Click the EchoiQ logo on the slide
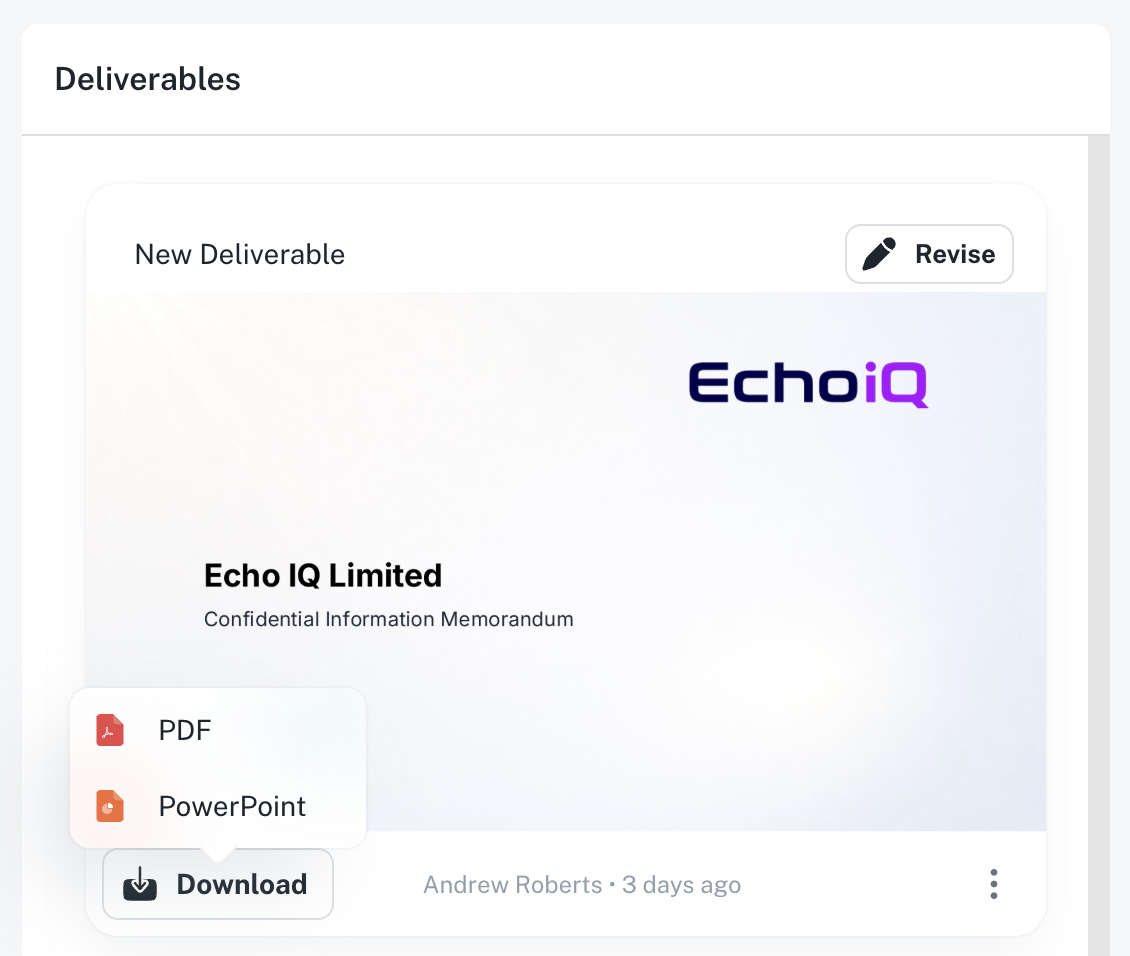 point(808,384)
